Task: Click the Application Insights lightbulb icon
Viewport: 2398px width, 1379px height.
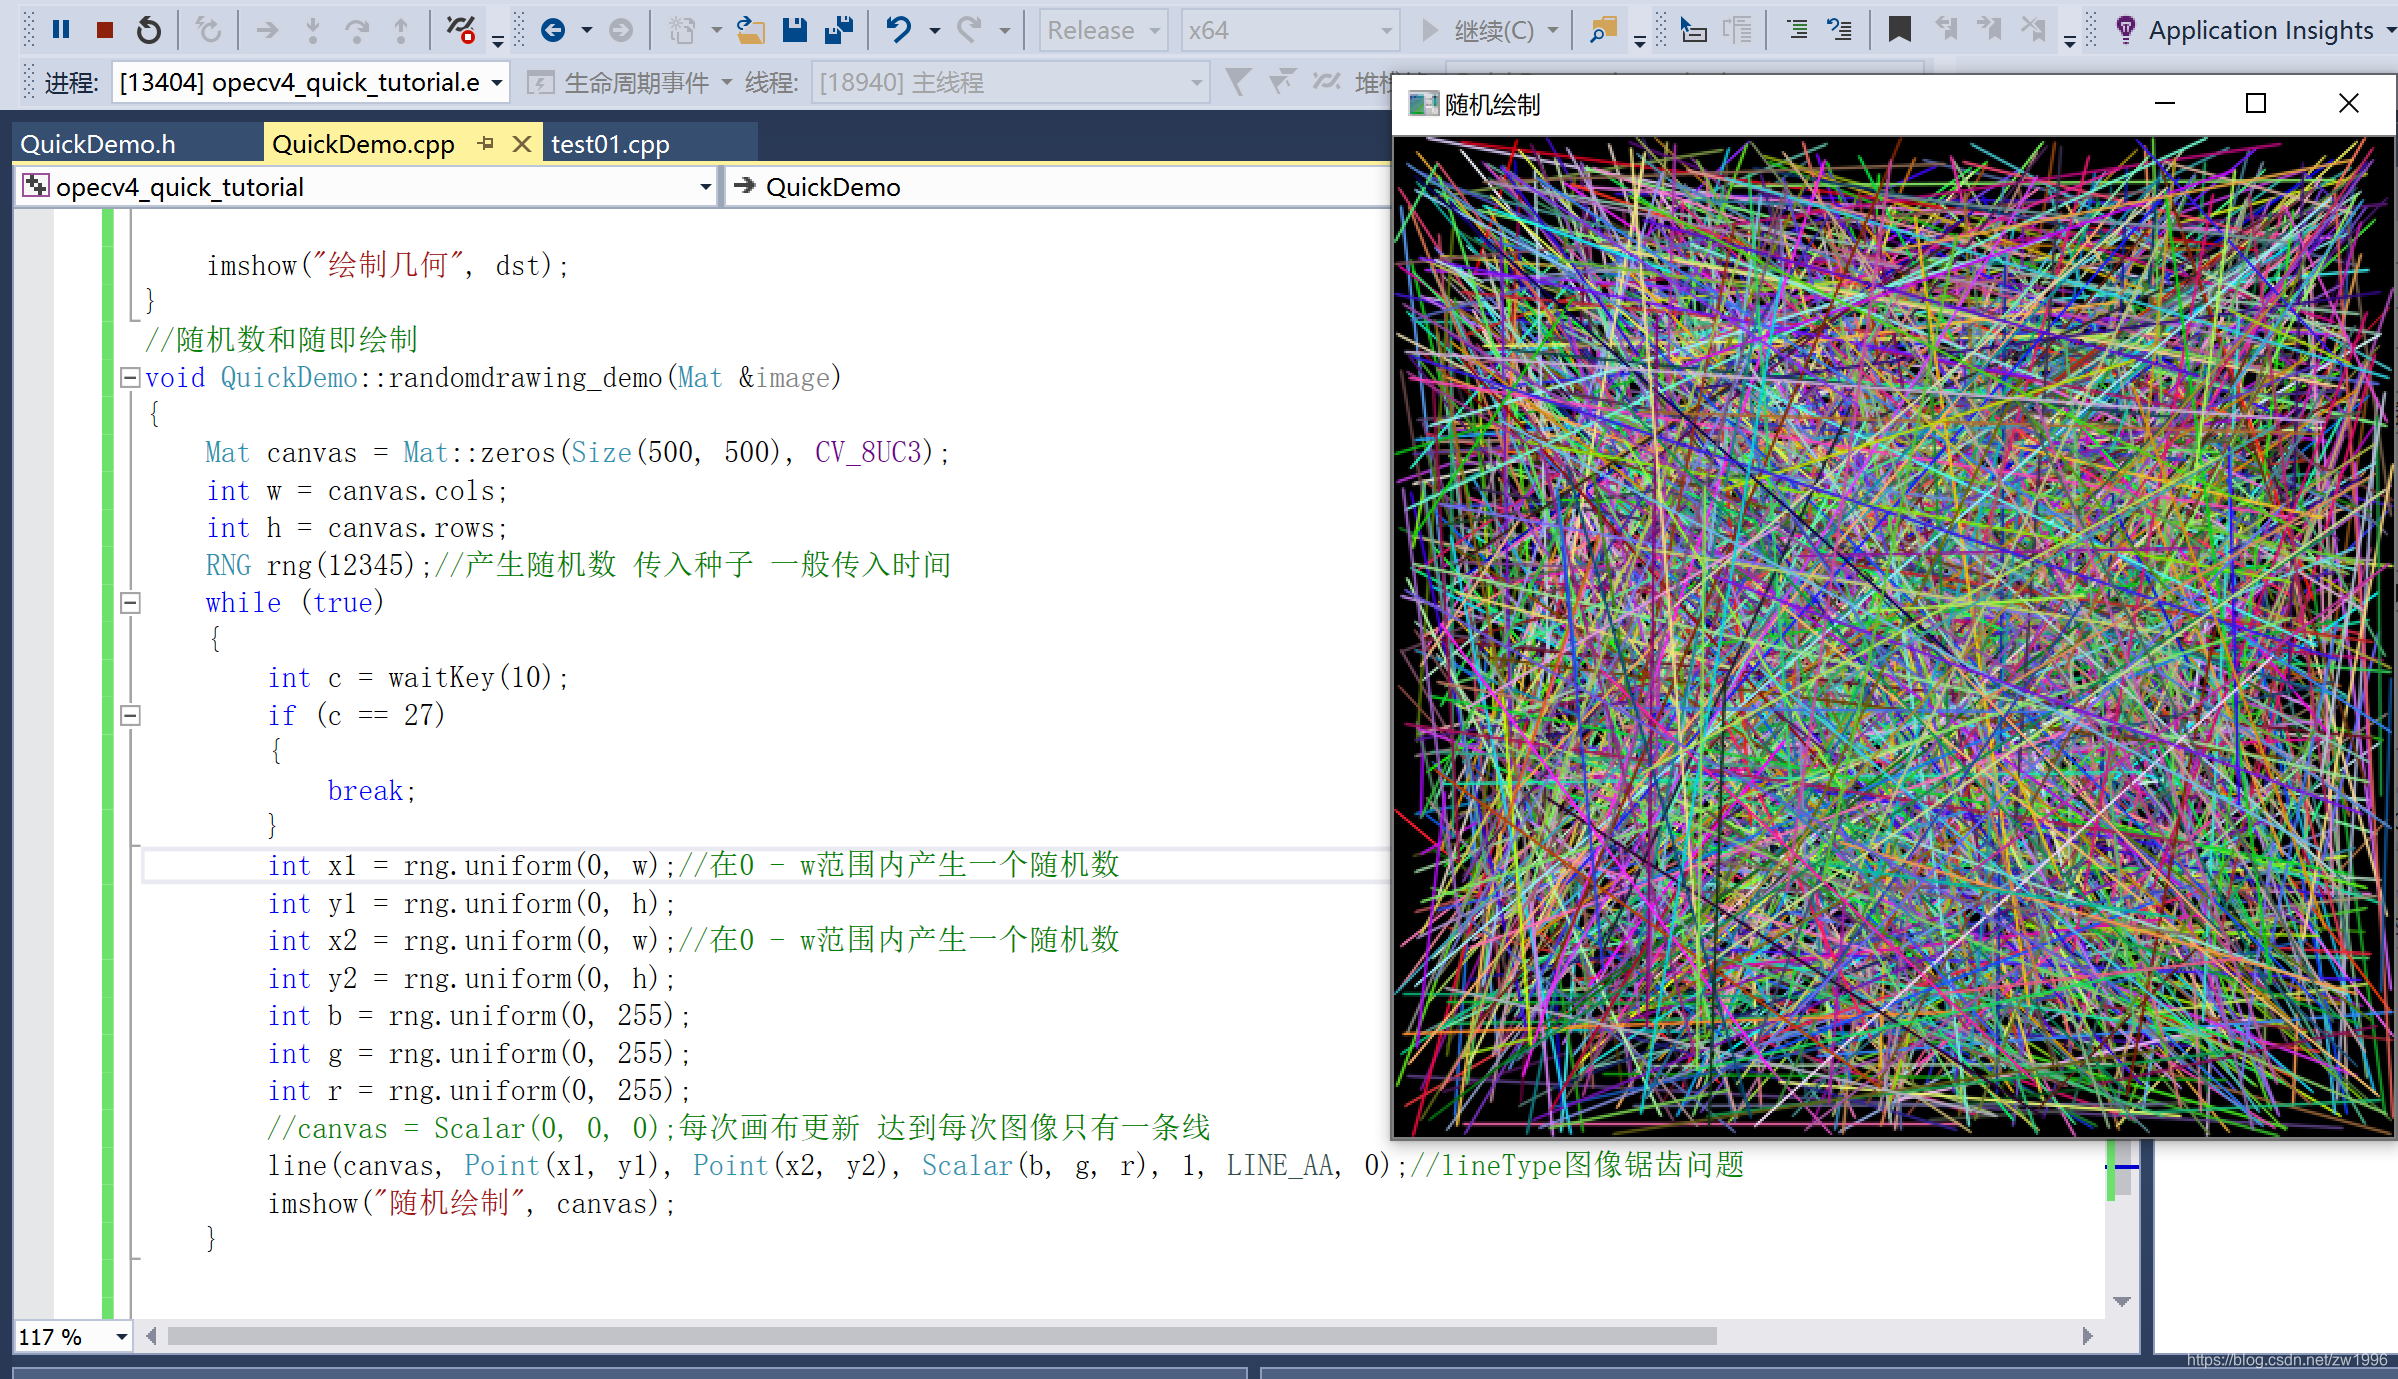Action: (x=2125, y=30)
